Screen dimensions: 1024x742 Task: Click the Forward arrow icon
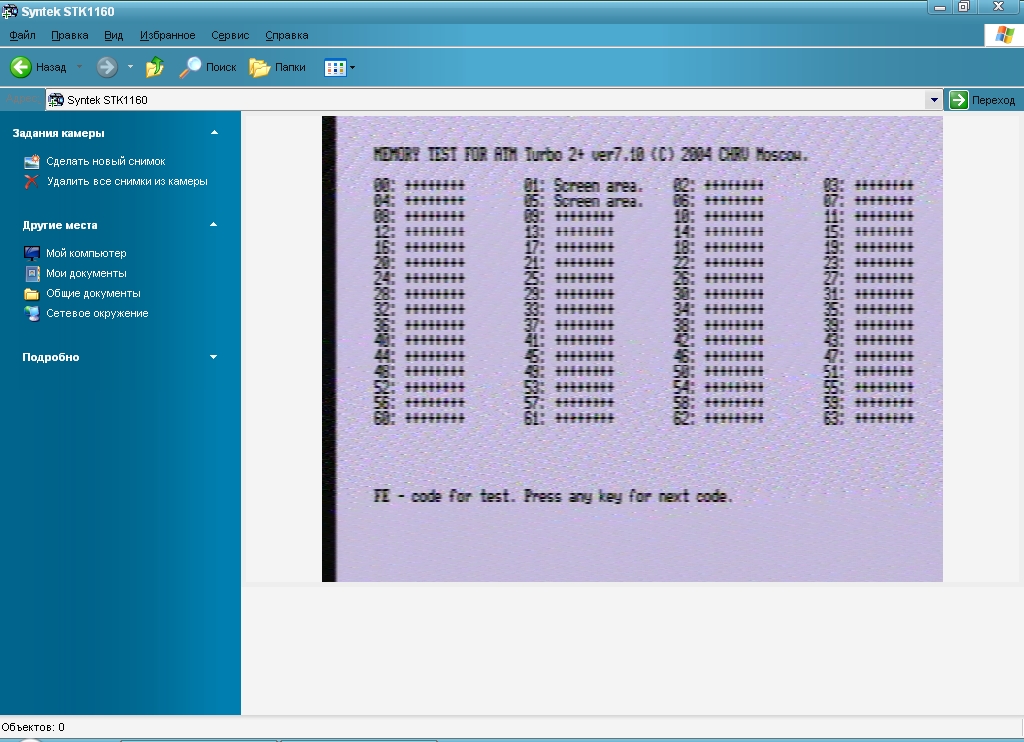pyautogui.click(x=107, y=67)
